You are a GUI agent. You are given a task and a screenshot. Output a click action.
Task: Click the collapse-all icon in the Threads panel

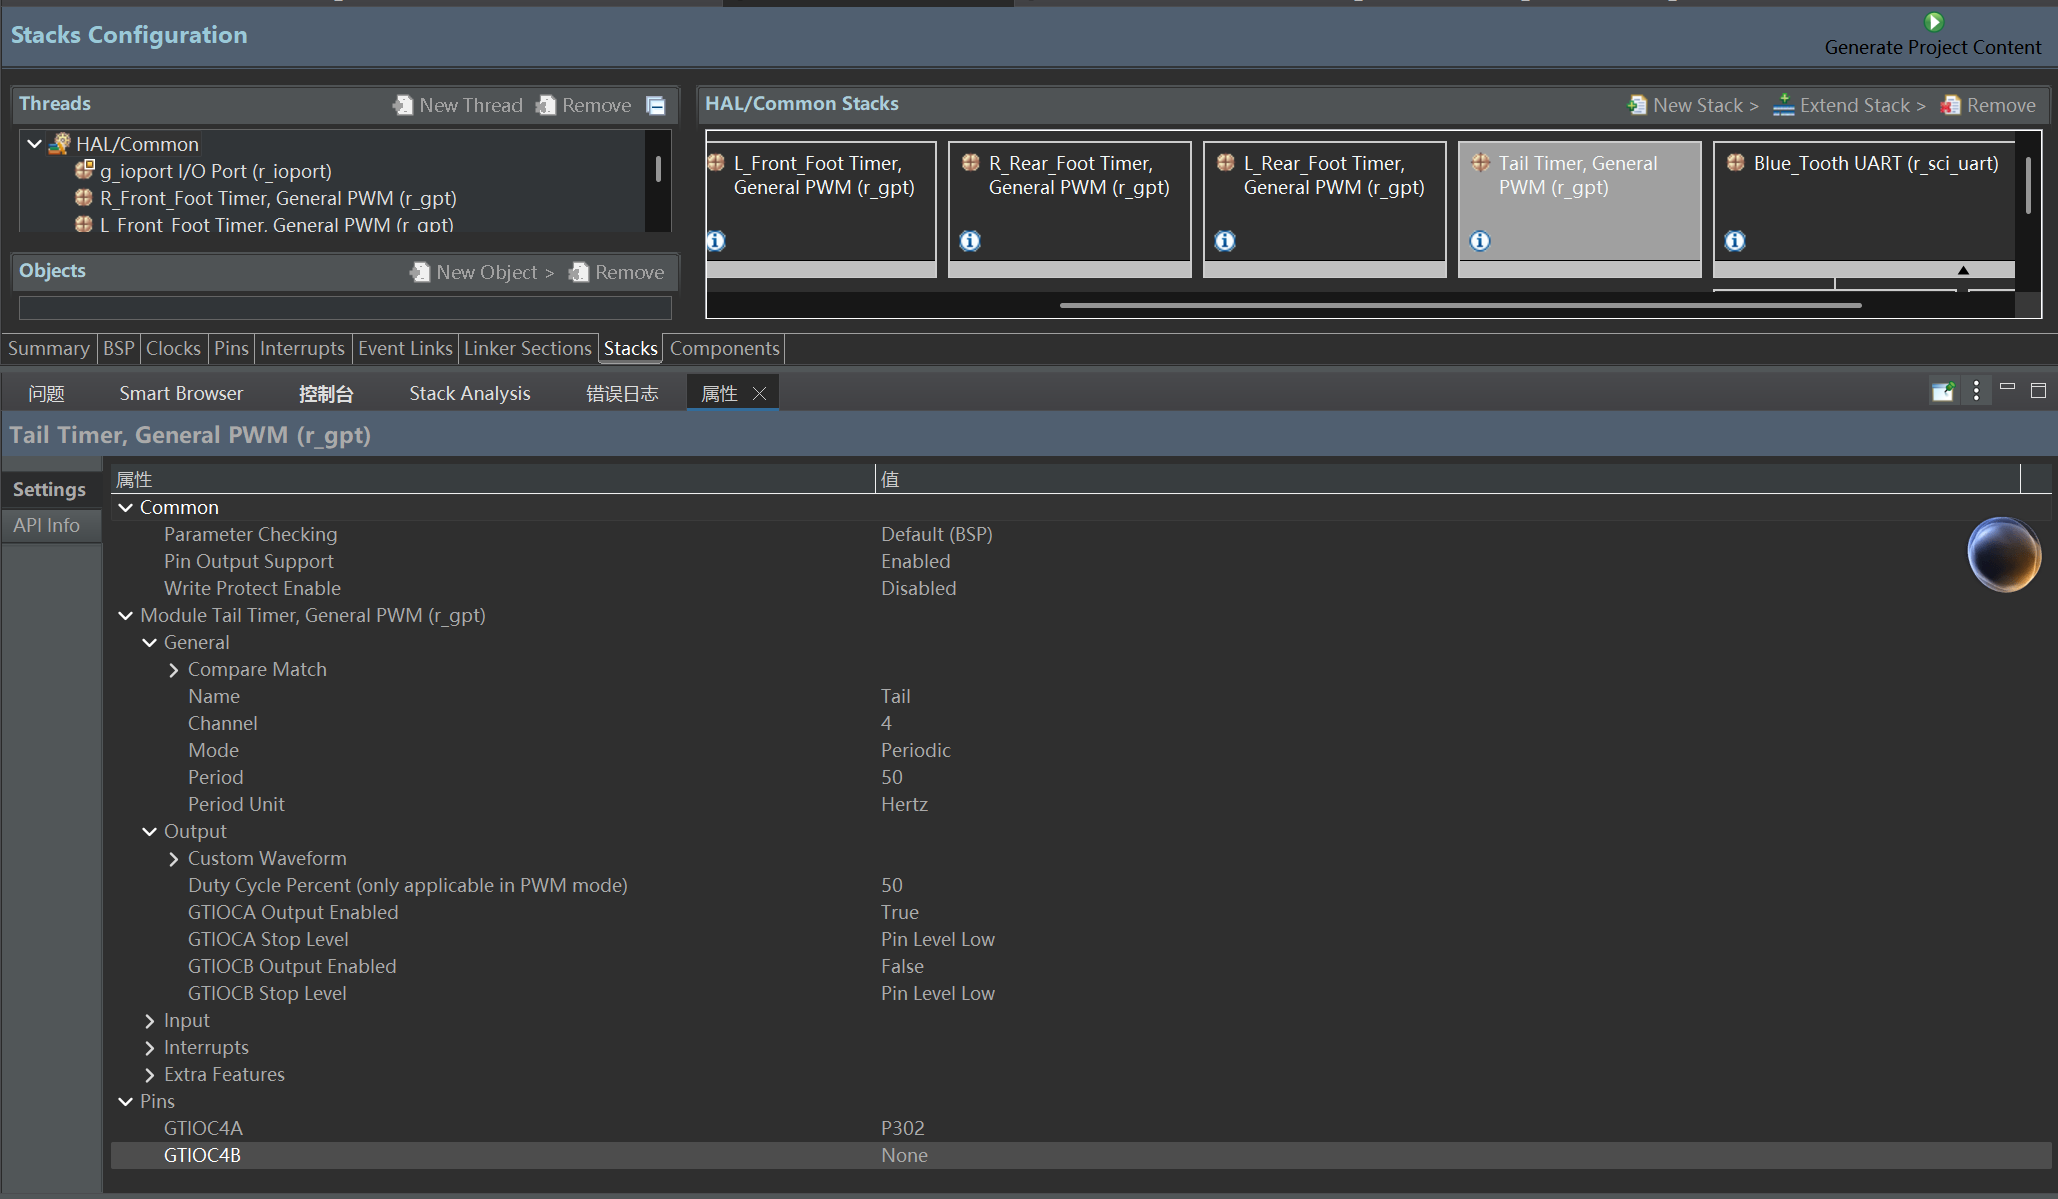[x=656, y=106]
